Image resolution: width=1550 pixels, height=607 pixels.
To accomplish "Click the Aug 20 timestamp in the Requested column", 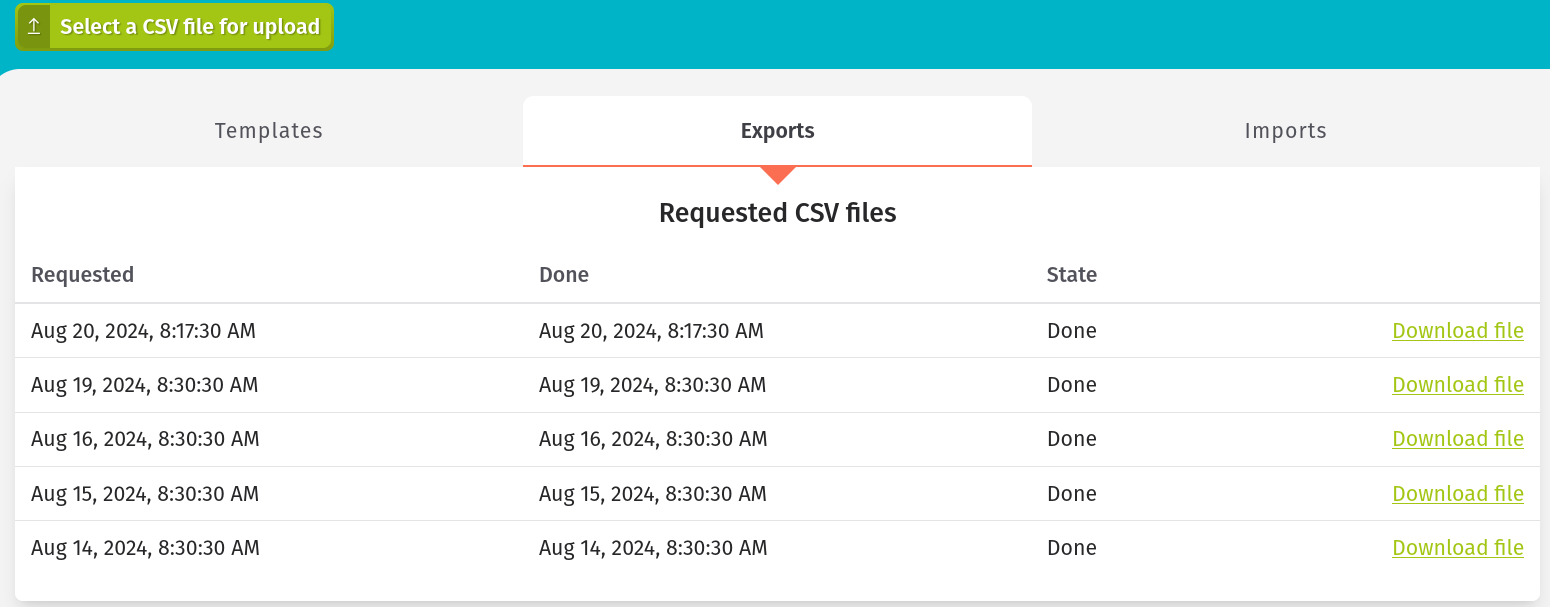I will click(143, 331).
